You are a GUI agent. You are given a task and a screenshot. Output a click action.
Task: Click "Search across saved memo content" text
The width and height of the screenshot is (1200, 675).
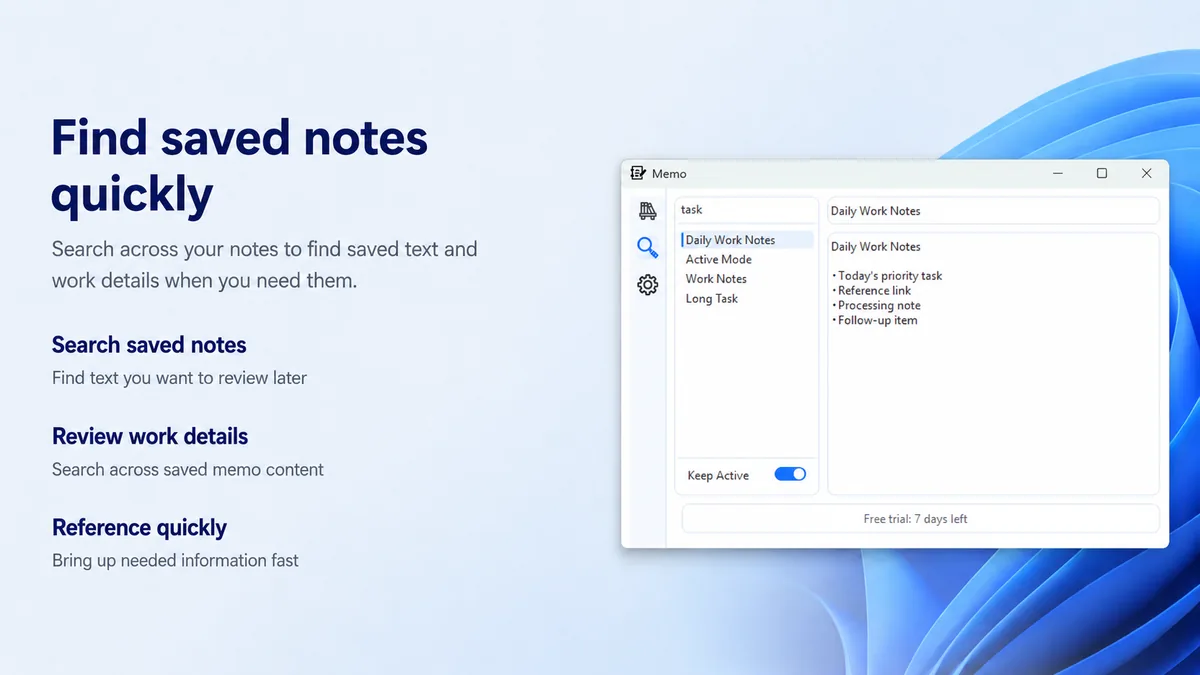pyautogui.click(x=188, y=469)
